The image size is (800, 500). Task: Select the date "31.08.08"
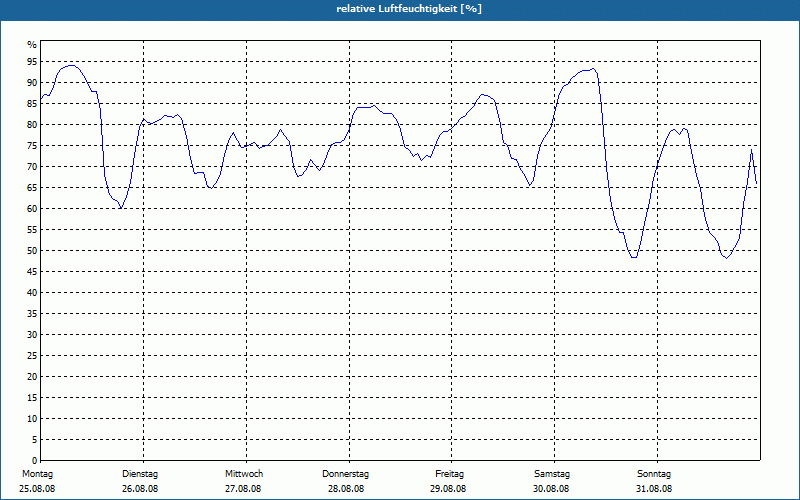click(654, 489)
